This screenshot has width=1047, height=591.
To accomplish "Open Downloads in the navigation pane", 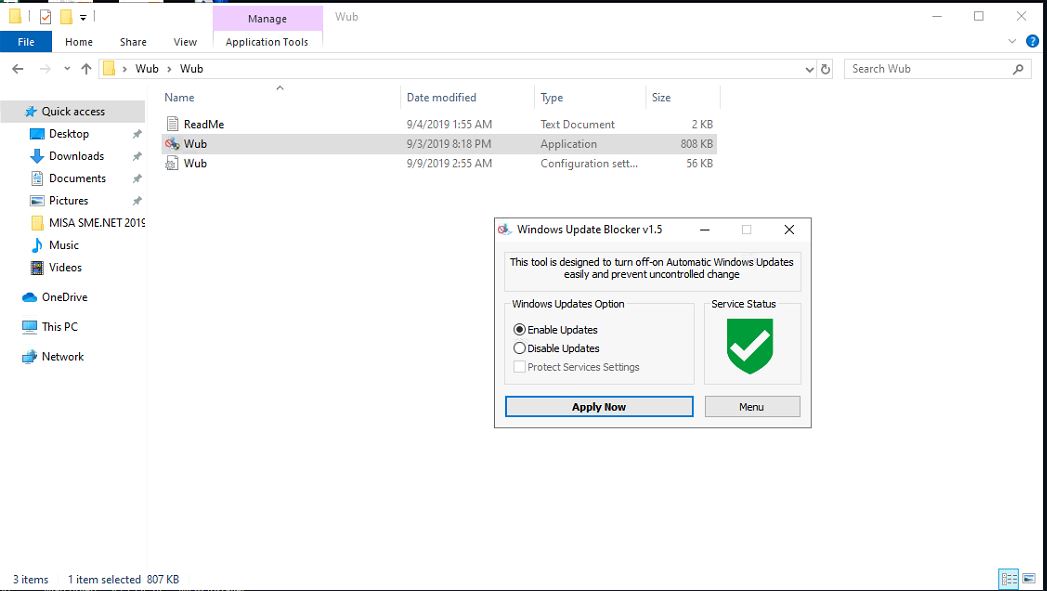I will 76,156.
